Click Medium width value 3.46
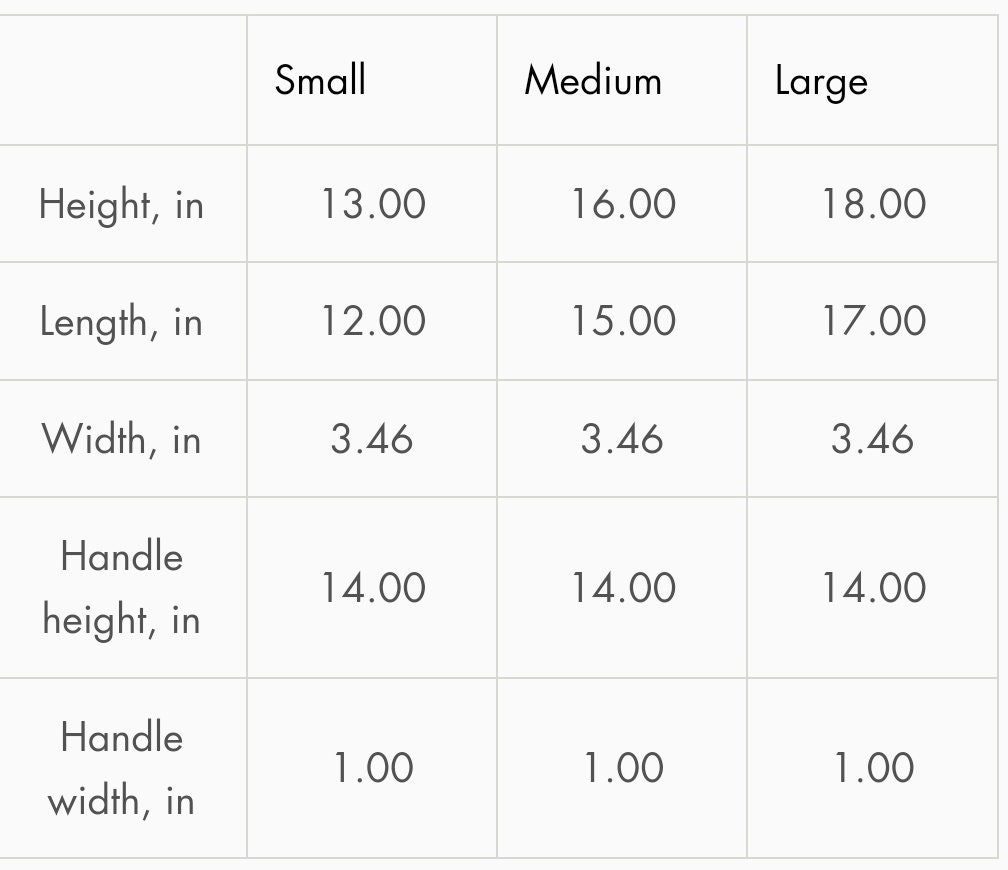Image resolution: width=1008 pixels, height=870 pixels. pos(622,439)
